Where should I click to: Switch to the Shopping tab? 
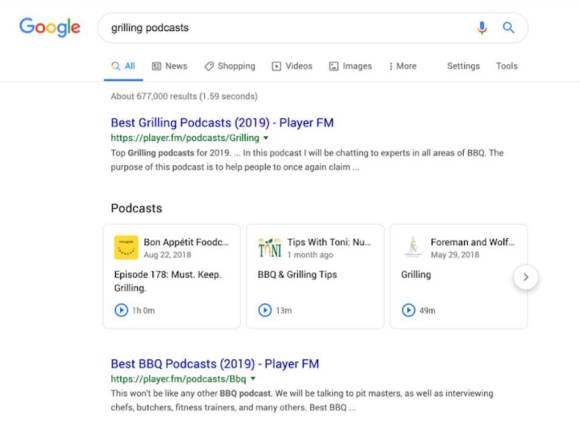pos(230,66)
